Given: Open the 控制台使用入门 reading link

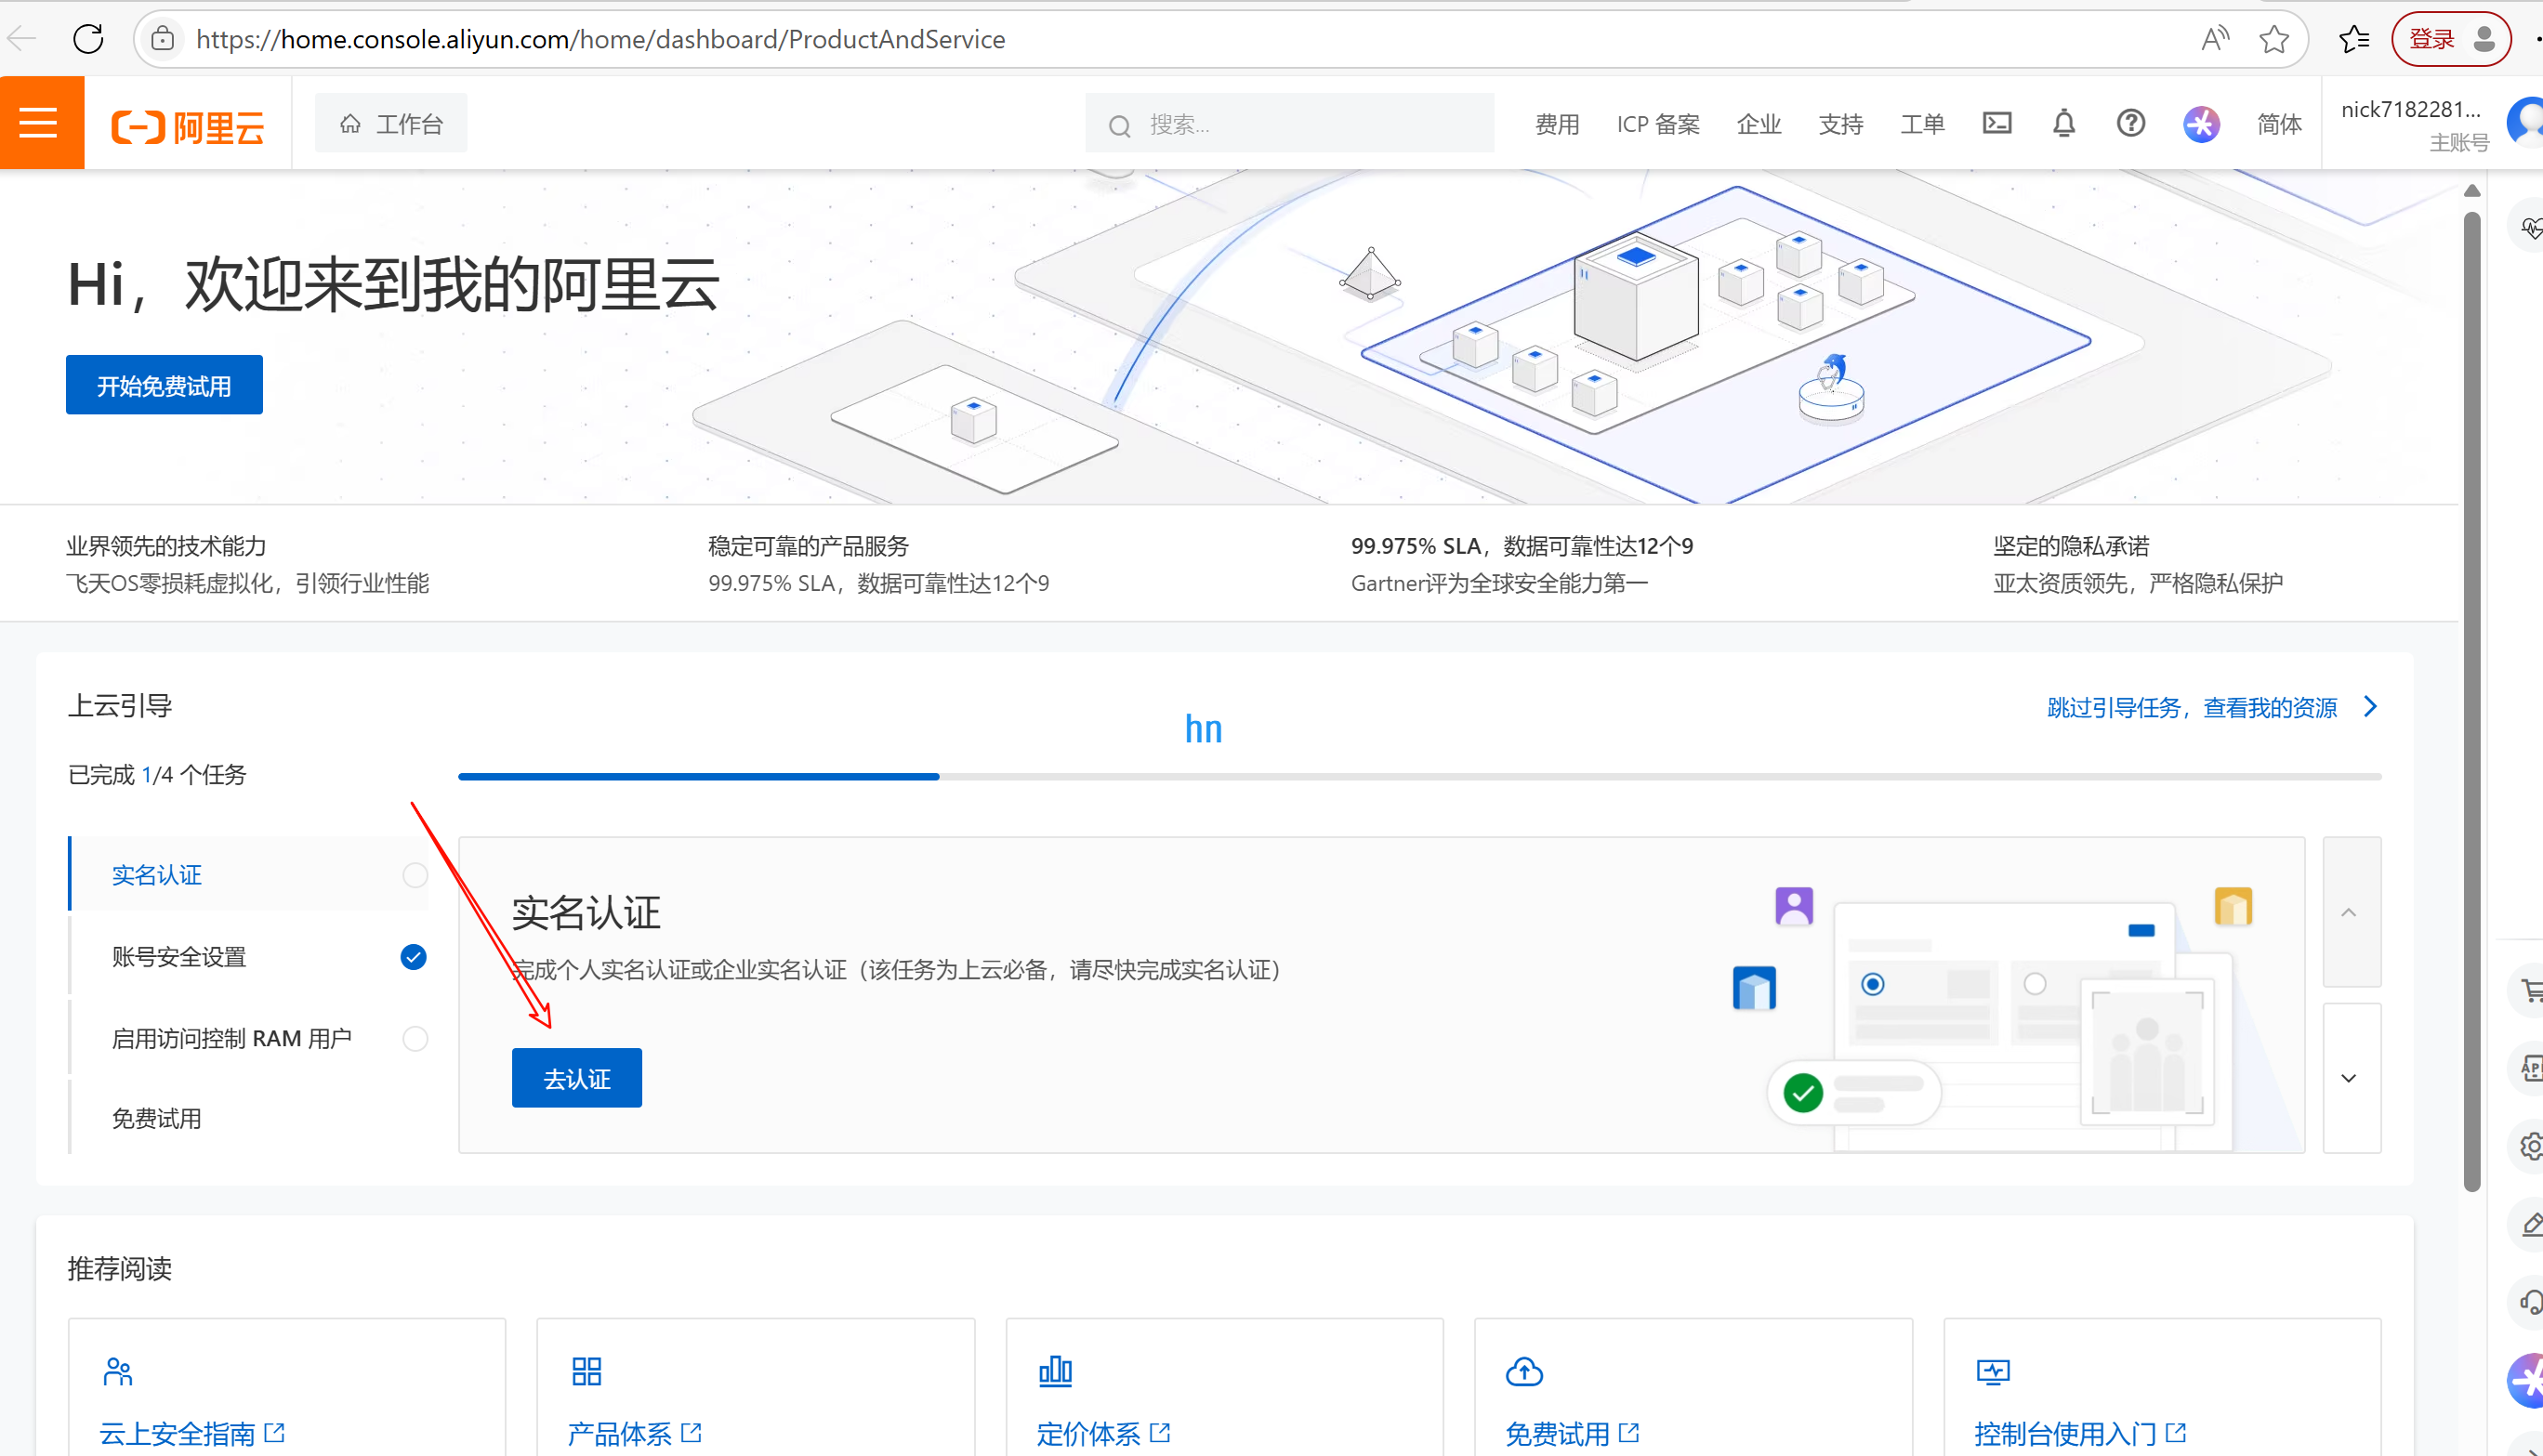Looking at the screenshot, I should point(2080,1433).
